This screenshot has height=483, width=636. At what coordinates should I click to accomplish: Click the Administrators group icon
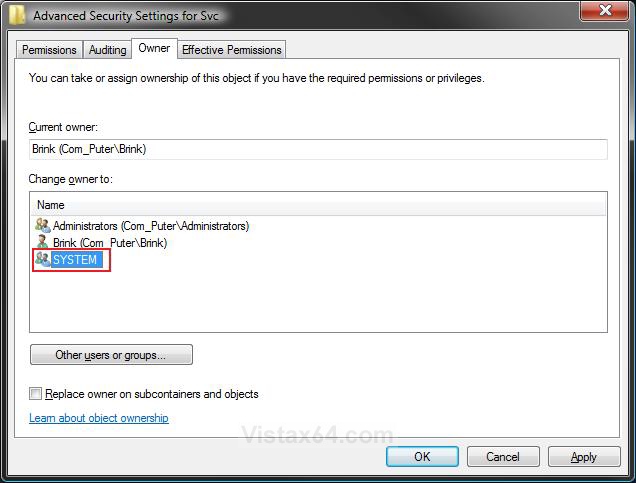click(43, 225)
